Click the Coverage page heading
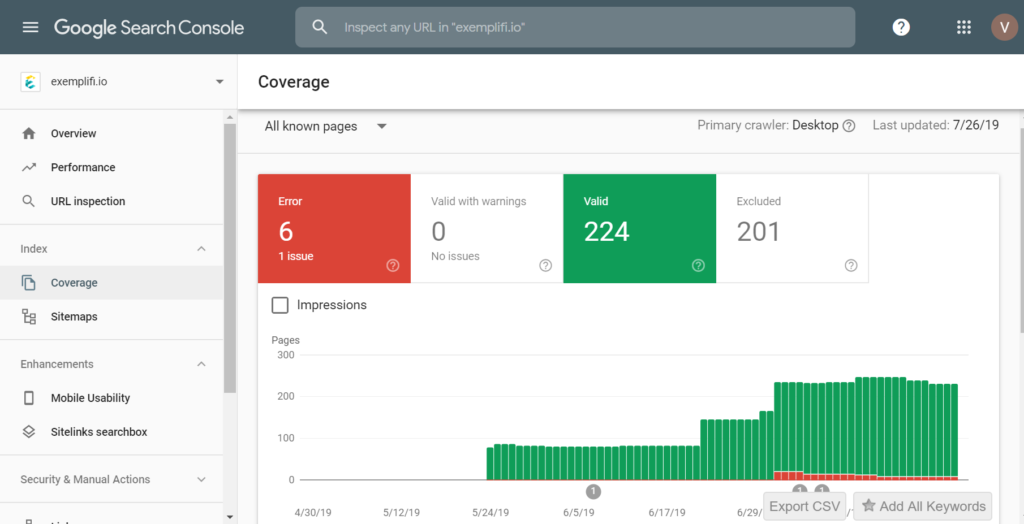 point(294,82)
